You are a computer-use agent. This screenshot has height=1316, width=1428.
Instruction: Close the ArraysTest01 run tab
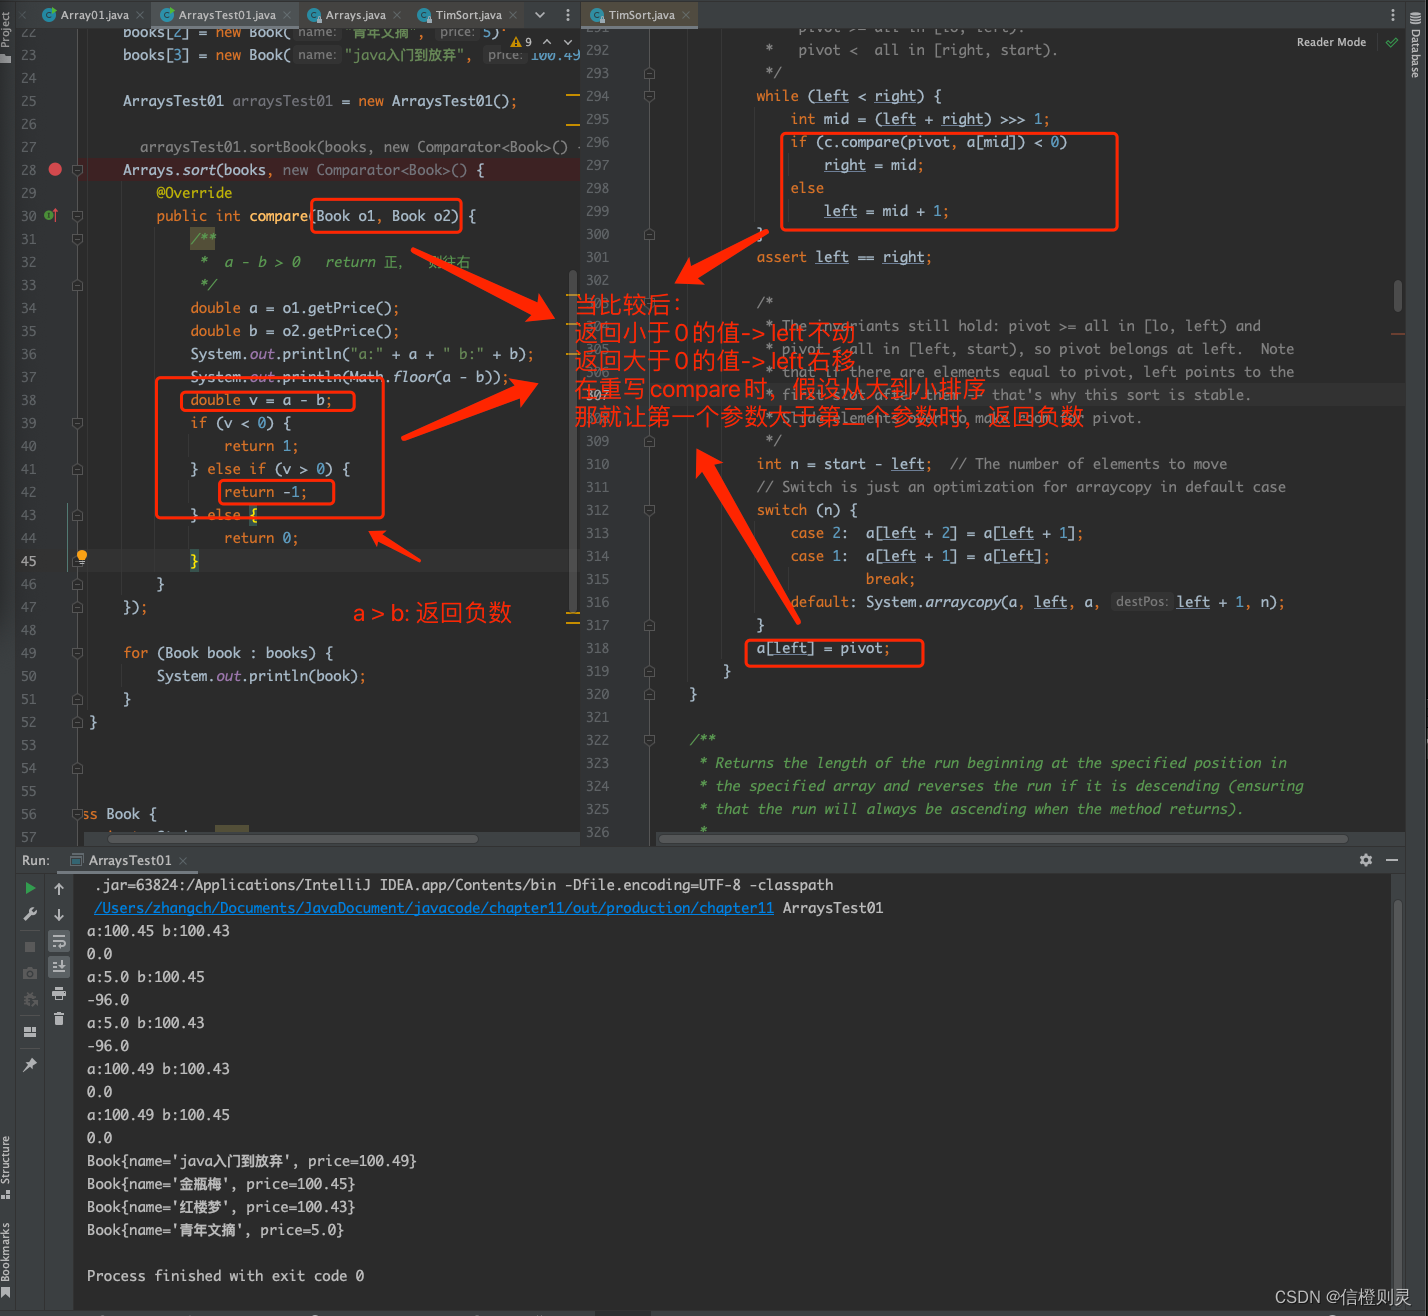click(183, 860)
